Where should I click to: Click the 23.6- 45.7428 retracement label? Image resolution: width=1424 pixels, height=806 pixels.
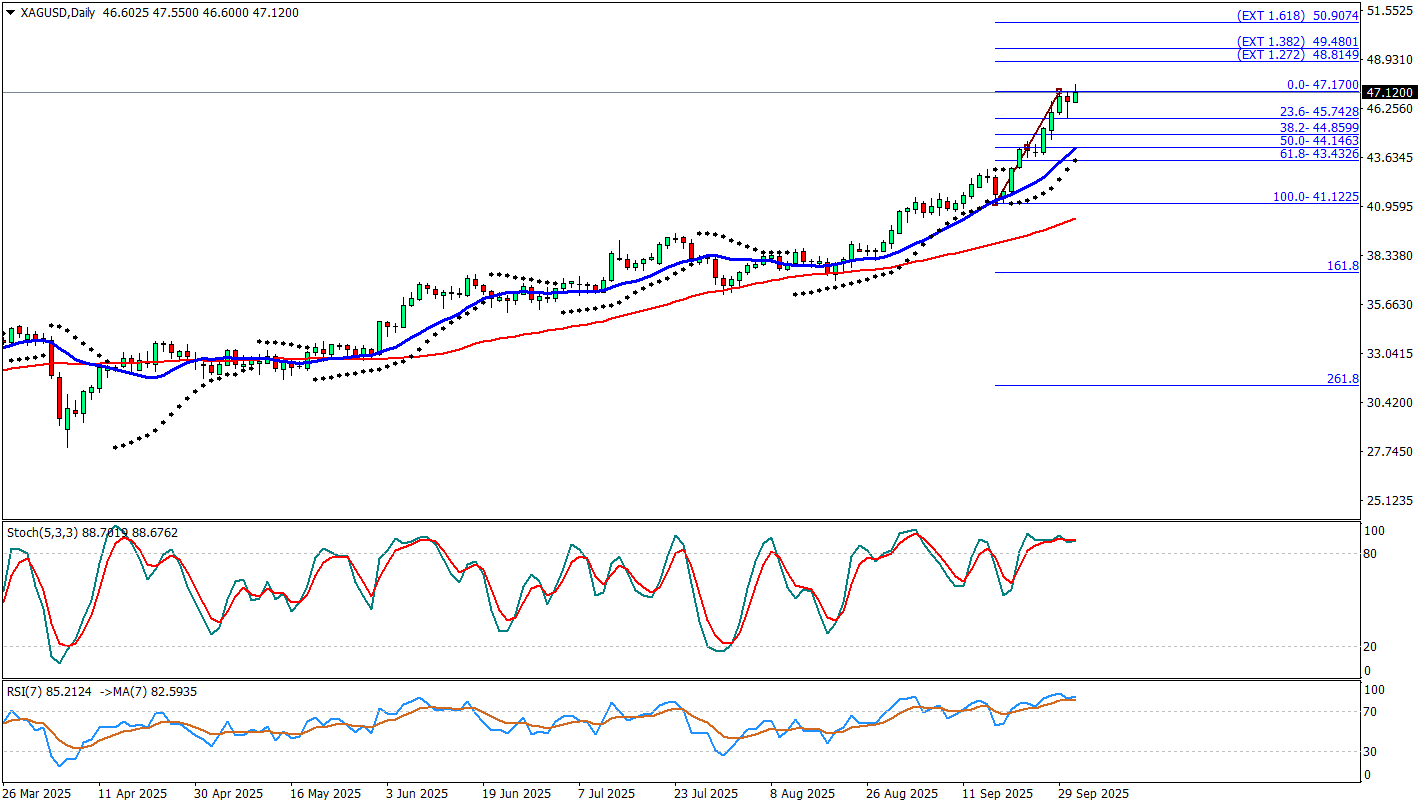pos(1319,112)
